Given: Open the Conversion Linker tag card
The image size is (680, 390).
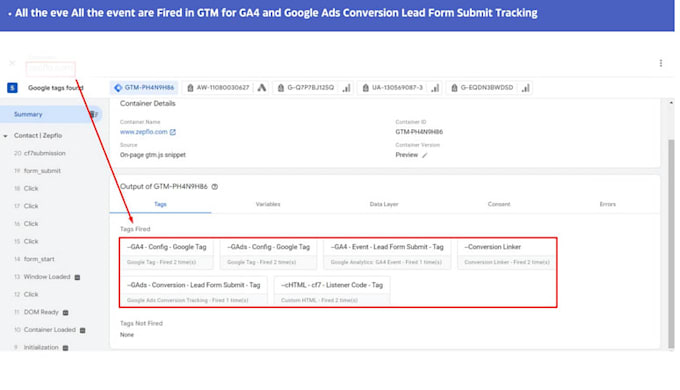Looking at the screenshot, I should click(507, 254).
